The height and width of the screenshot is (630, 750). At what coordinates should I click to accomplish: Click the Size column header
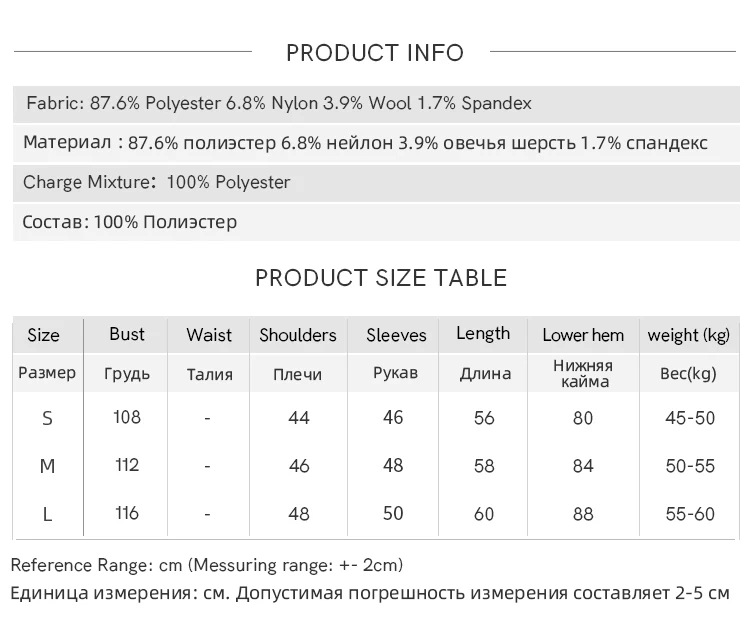pos(43,335)
